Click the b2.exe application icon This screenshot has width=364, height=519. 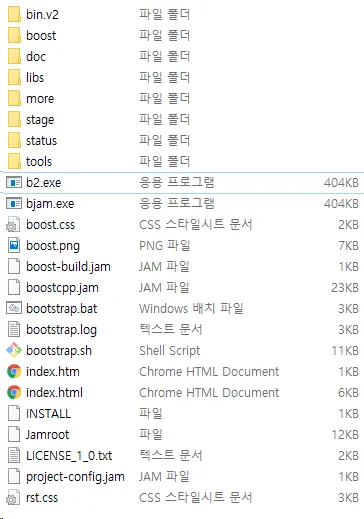(14, 183)
